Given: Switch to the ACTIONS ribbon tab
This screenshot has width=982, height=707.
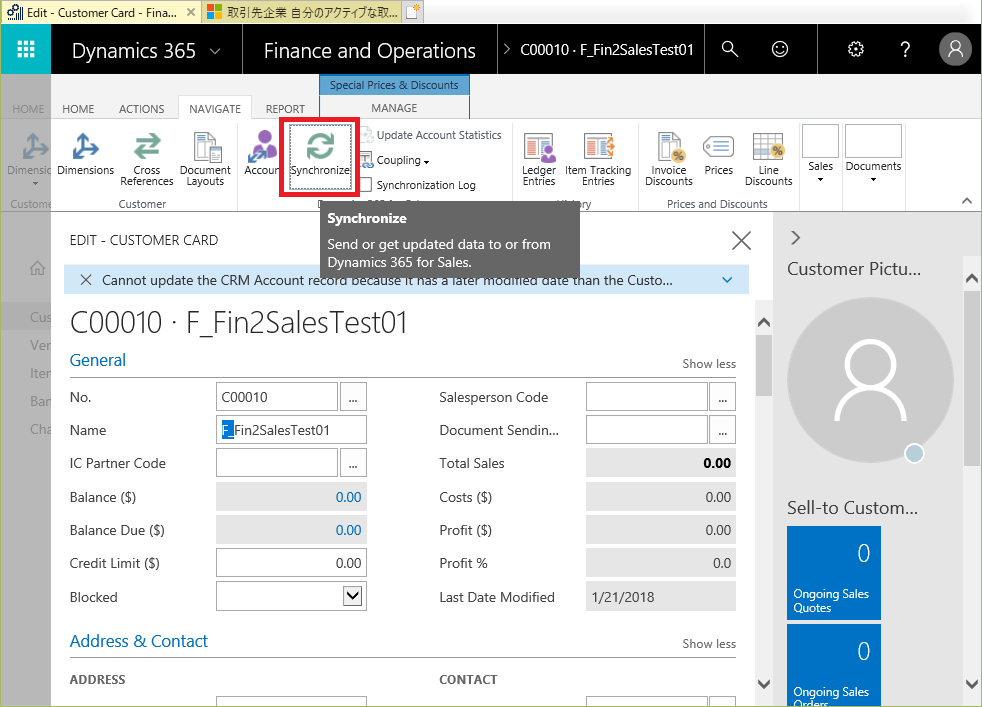Looking at the screenshot, I should 142,109.
